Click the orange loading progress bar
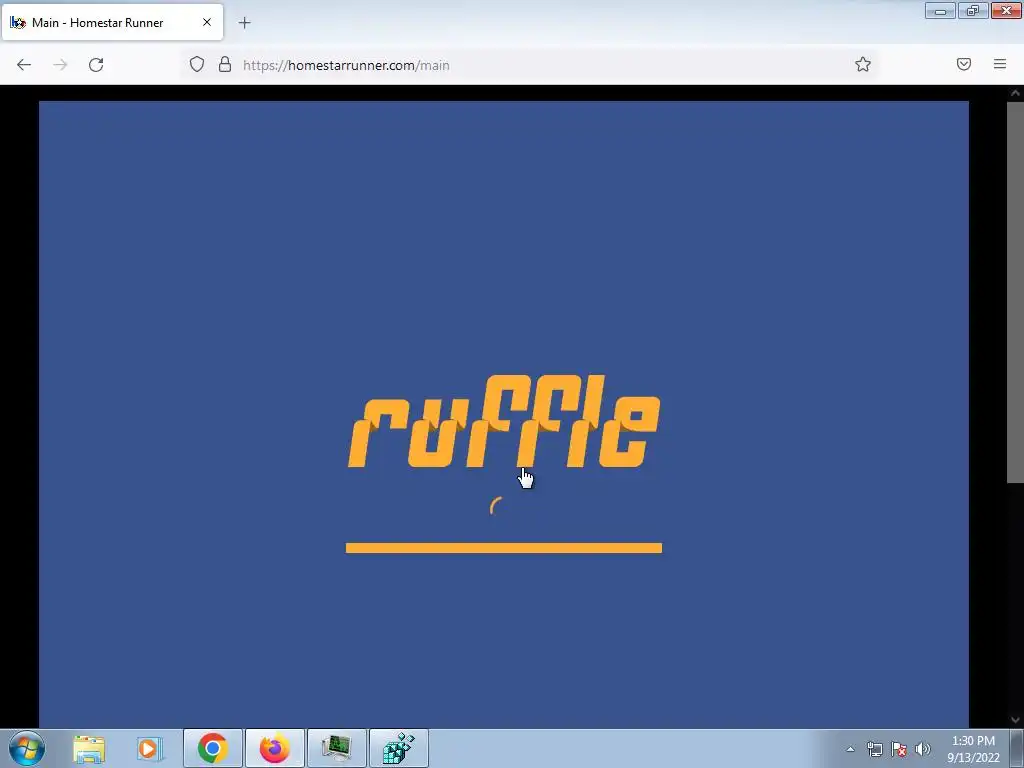This screenshot has height=768, width=1024. click(504, 548)
